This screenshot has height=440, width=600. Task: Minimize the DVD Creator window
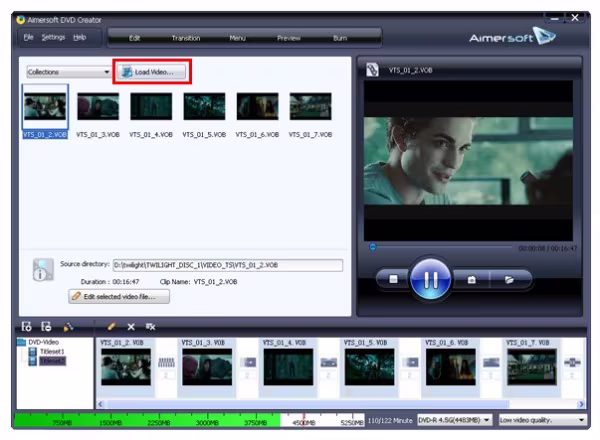click(x=554, y=18)
